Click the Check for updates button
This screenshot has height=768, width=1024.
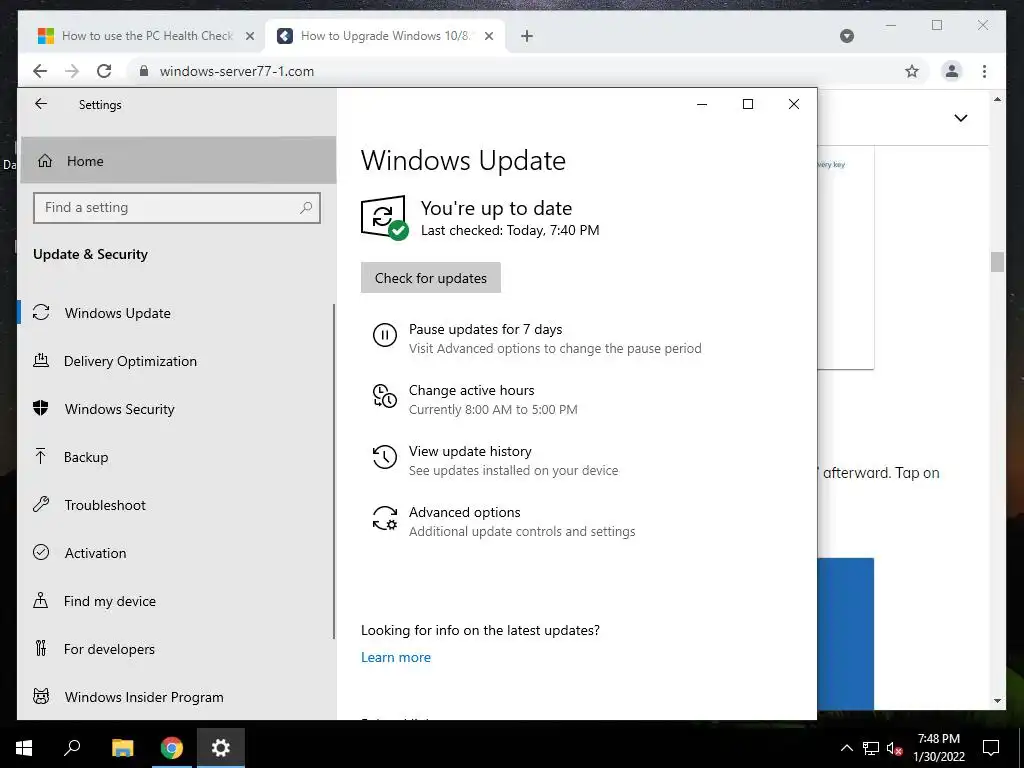click(431, 278)
